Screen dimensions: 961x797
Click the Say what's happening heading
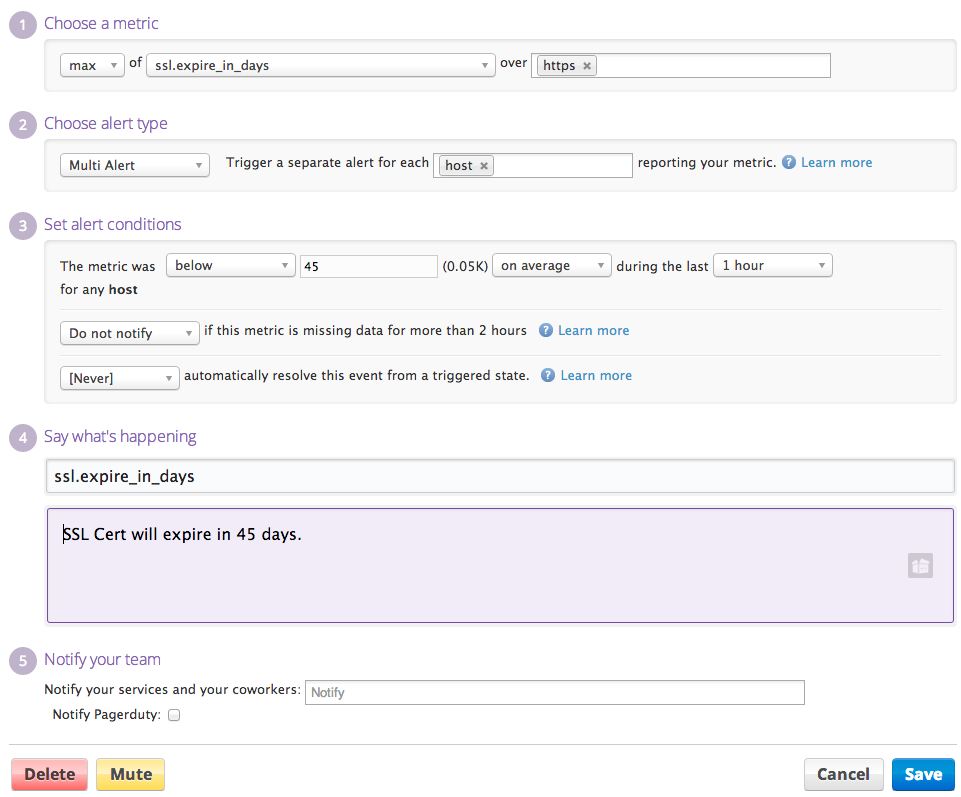tap(120, 437)
